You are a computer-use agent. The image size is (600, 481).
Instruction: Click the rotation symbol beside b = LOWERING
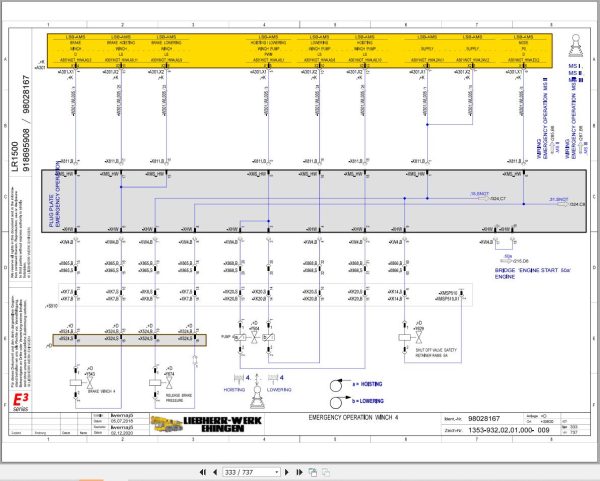[x=337, y=402]
